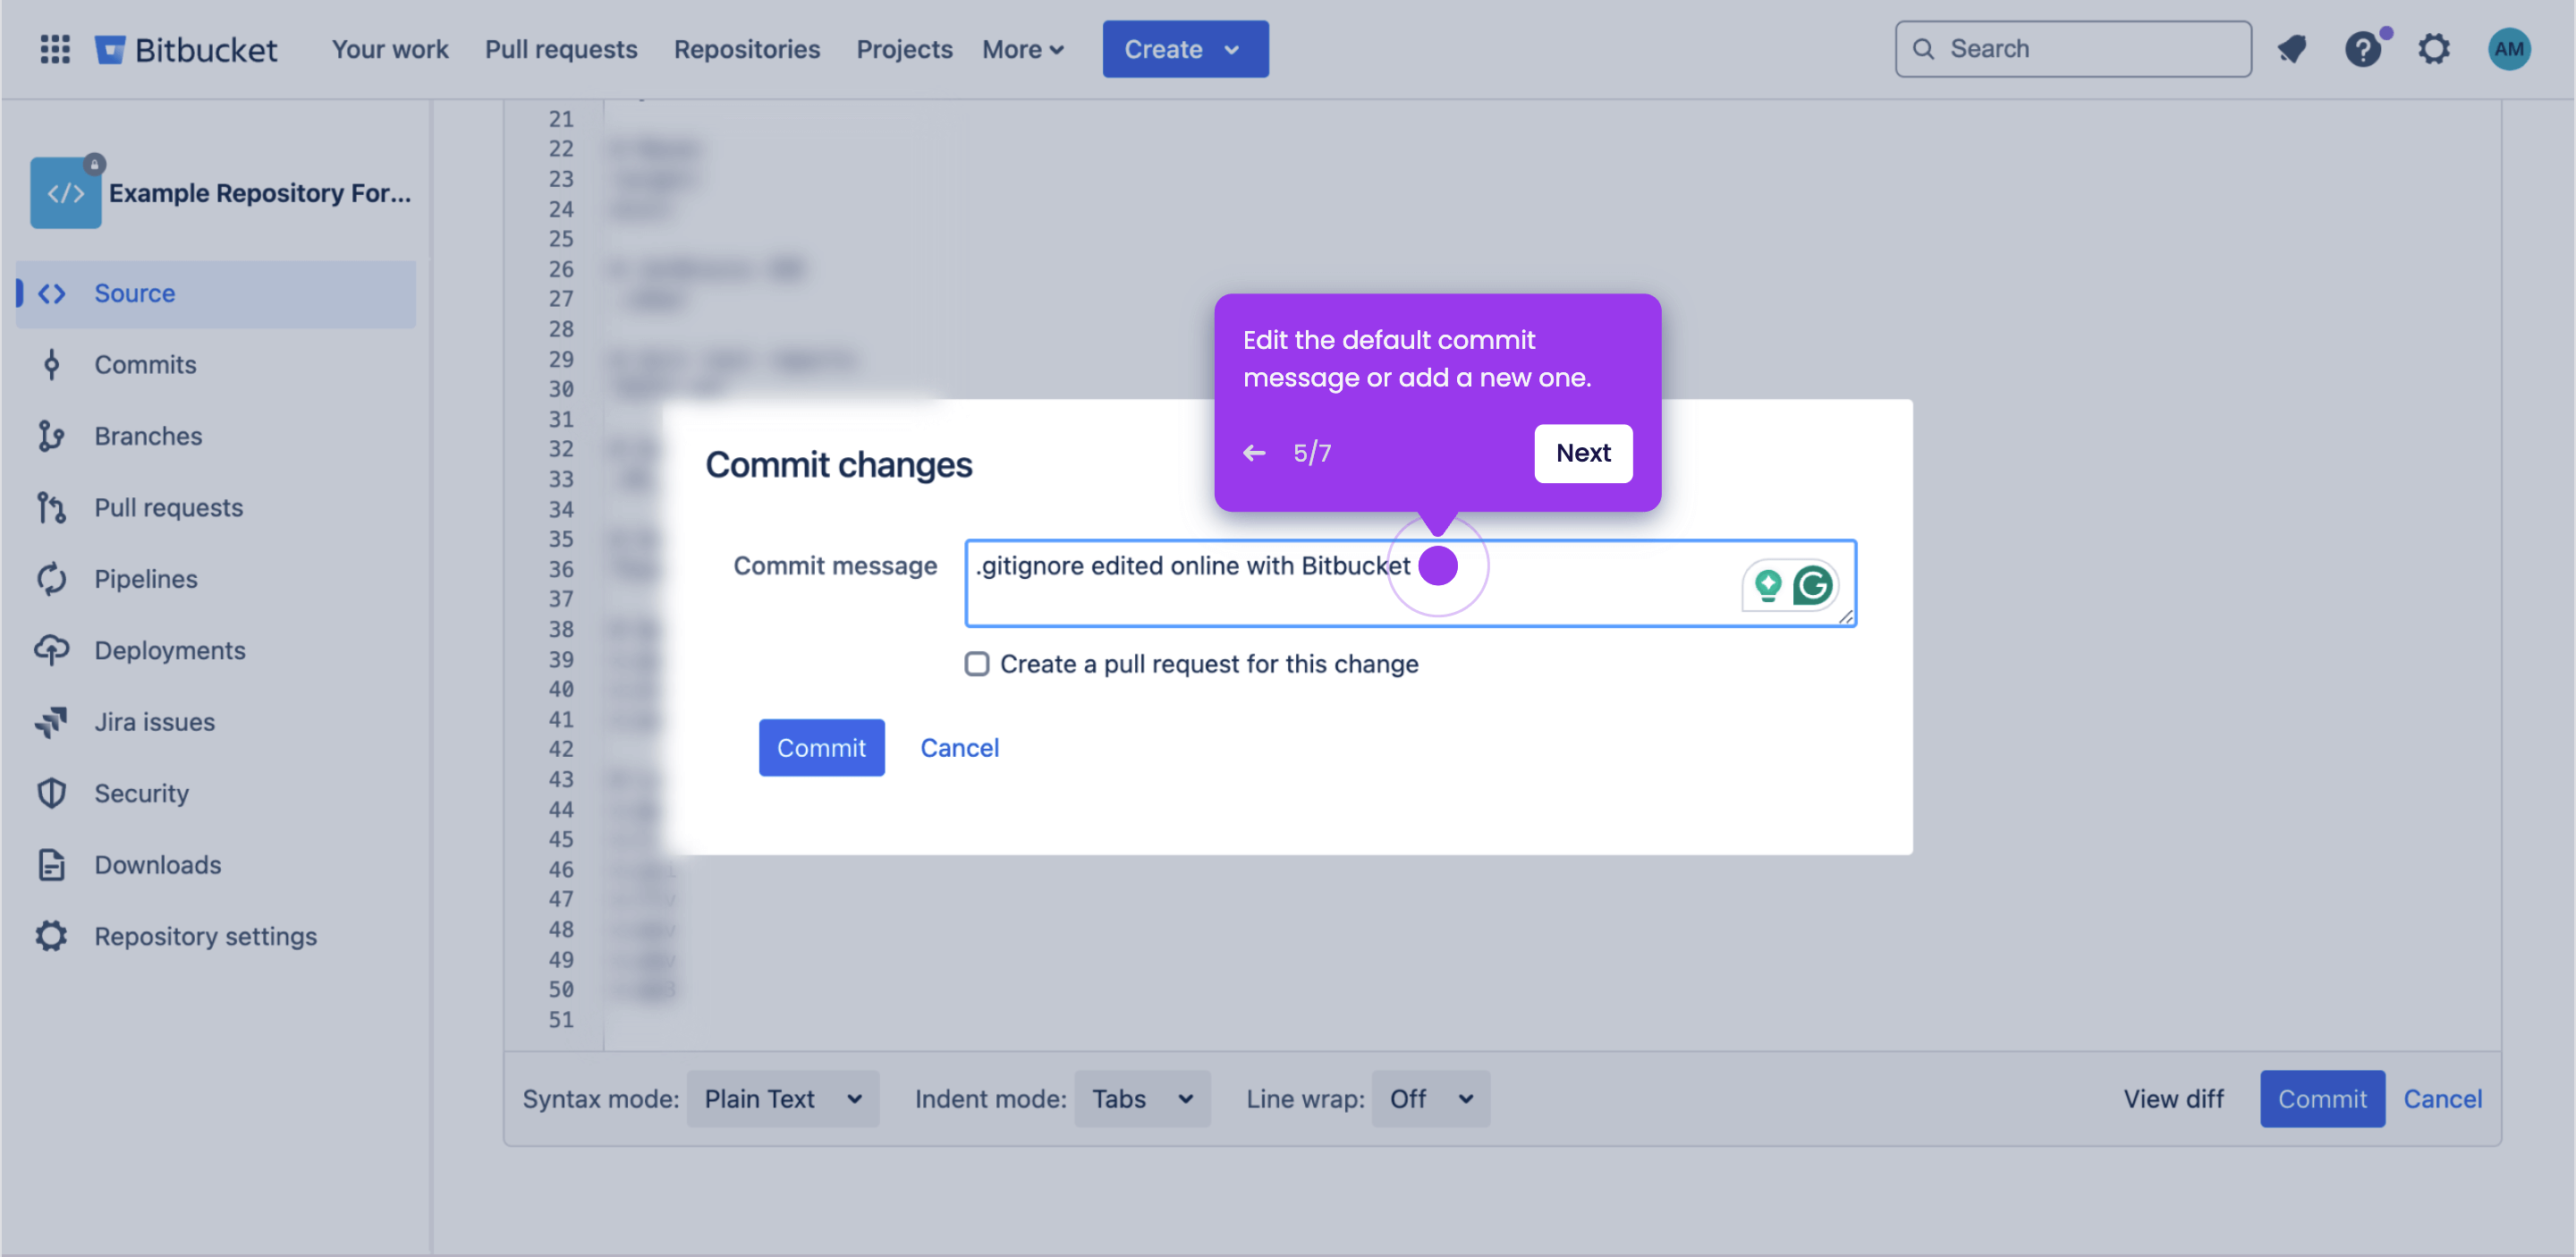2576x1257 pixels.
Task: Click the search magnifier icon
Action: coord(1922,49)
